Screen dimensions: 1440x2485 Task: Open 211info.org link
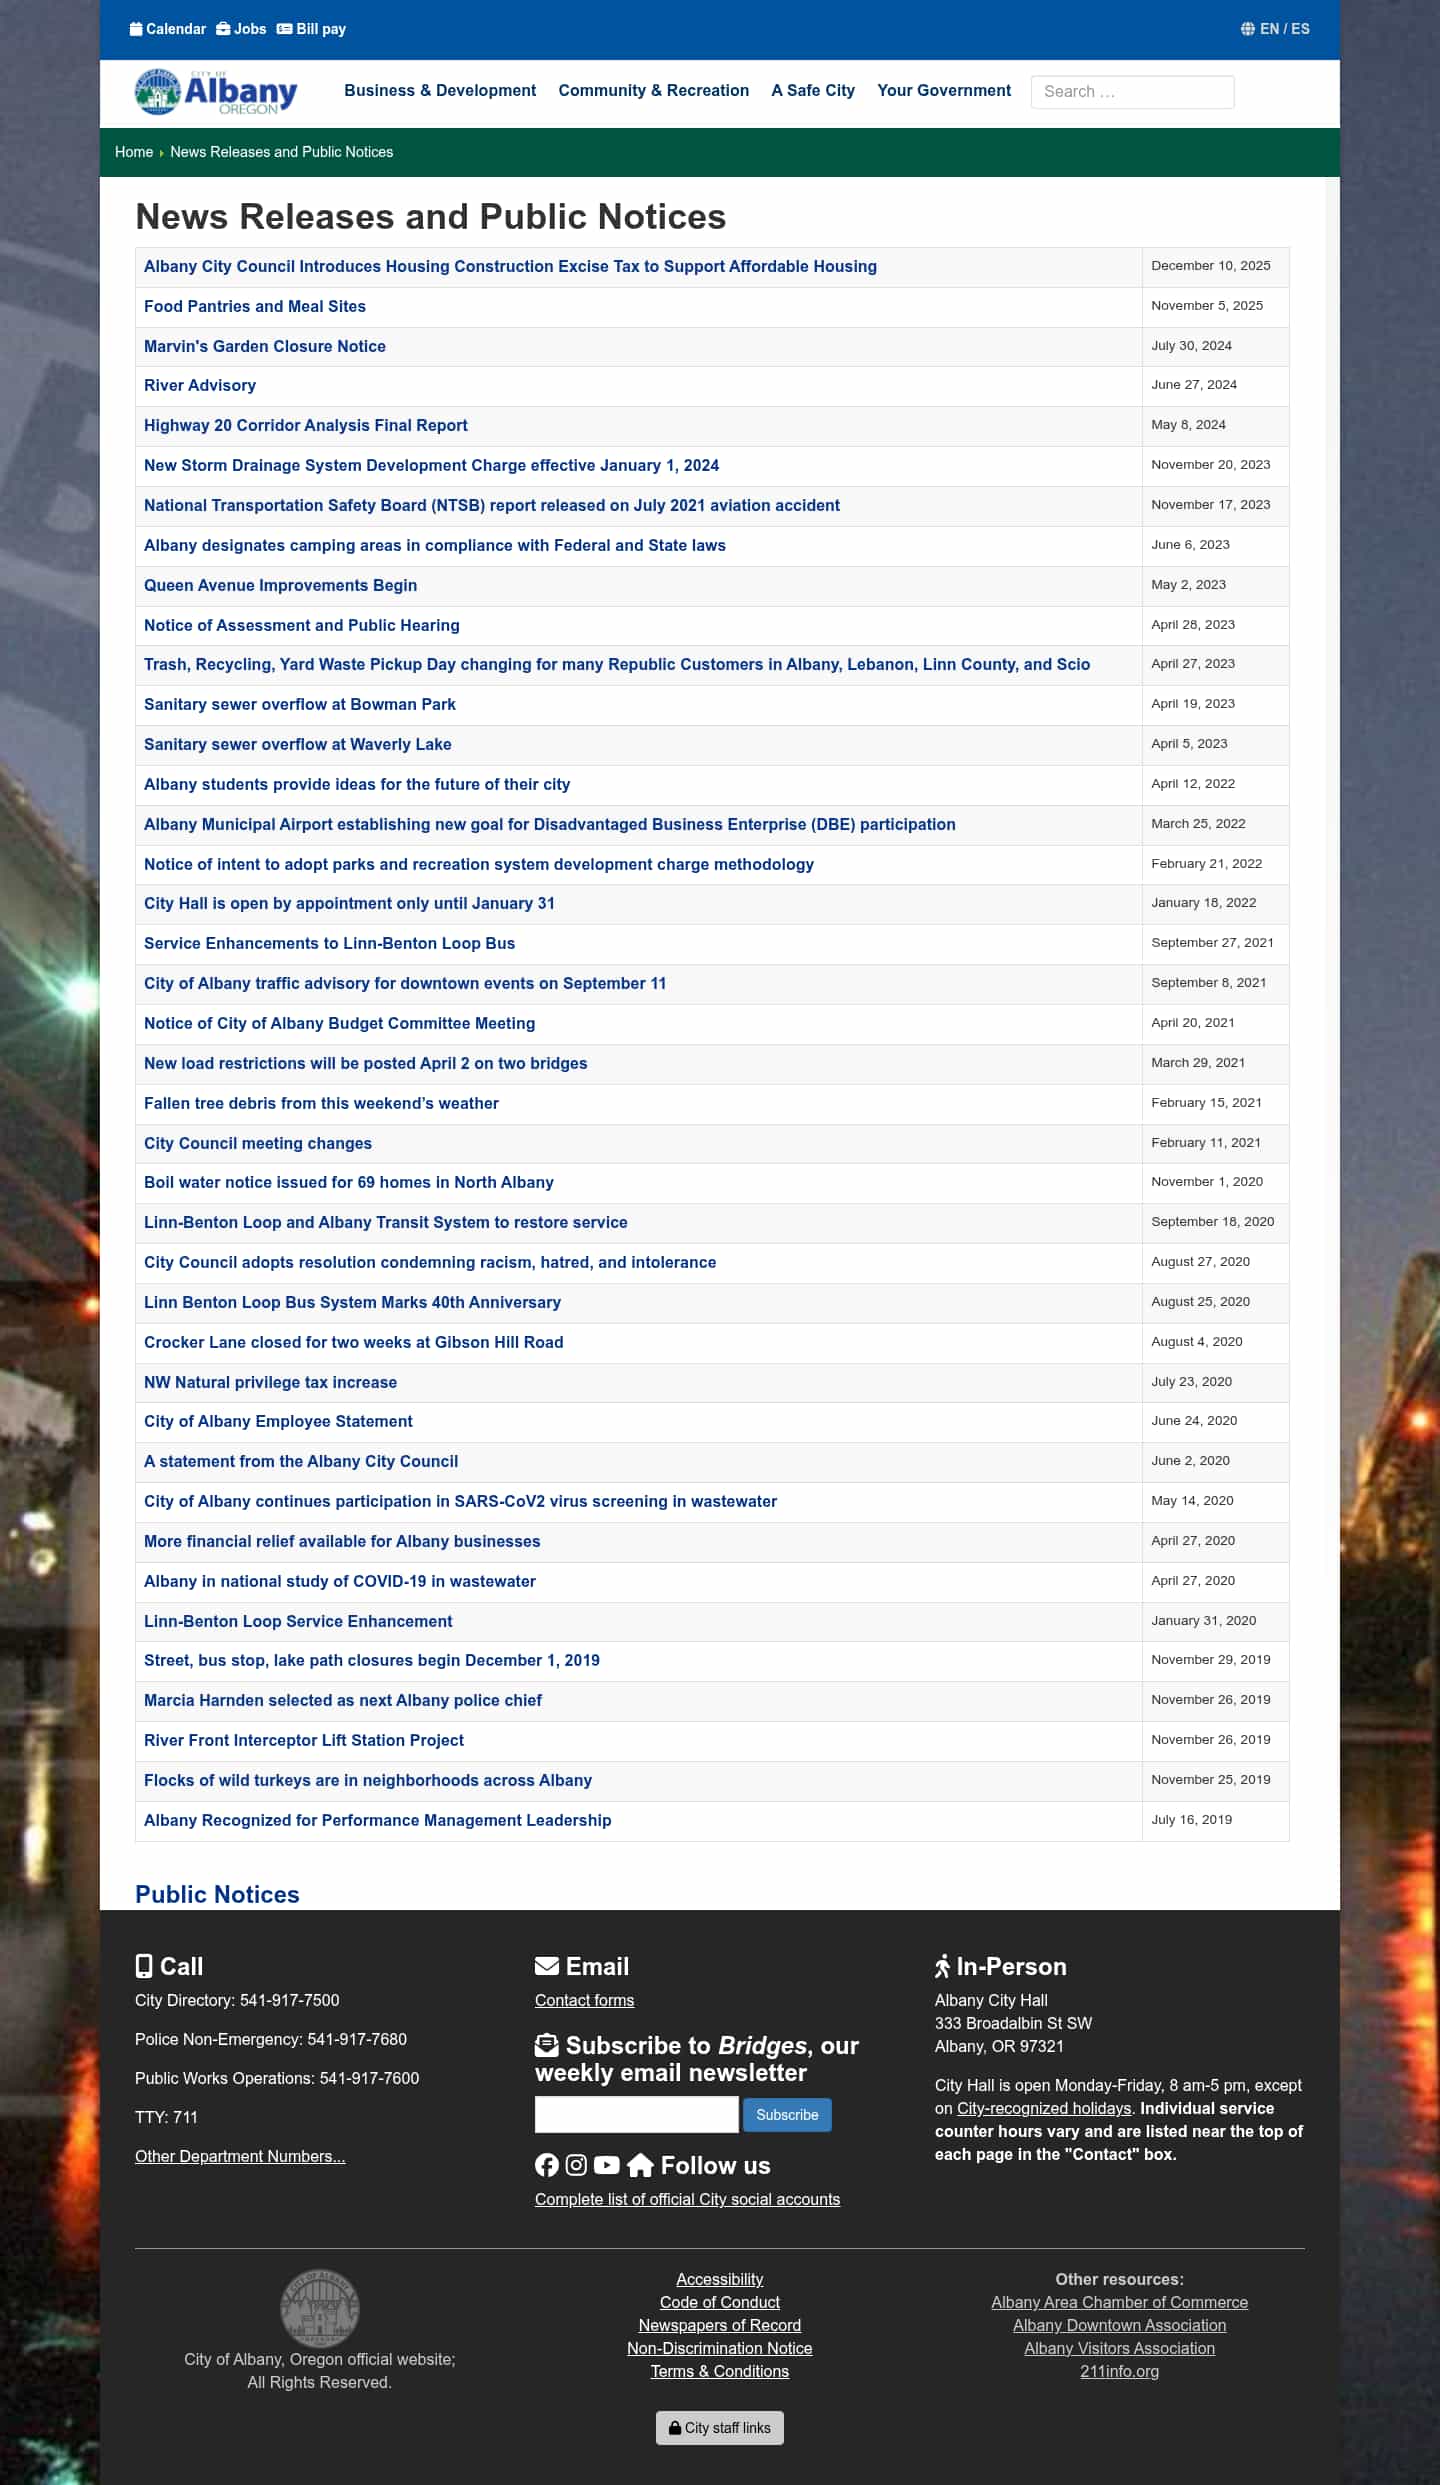pyautogui.click(x=1120, y=2371)
